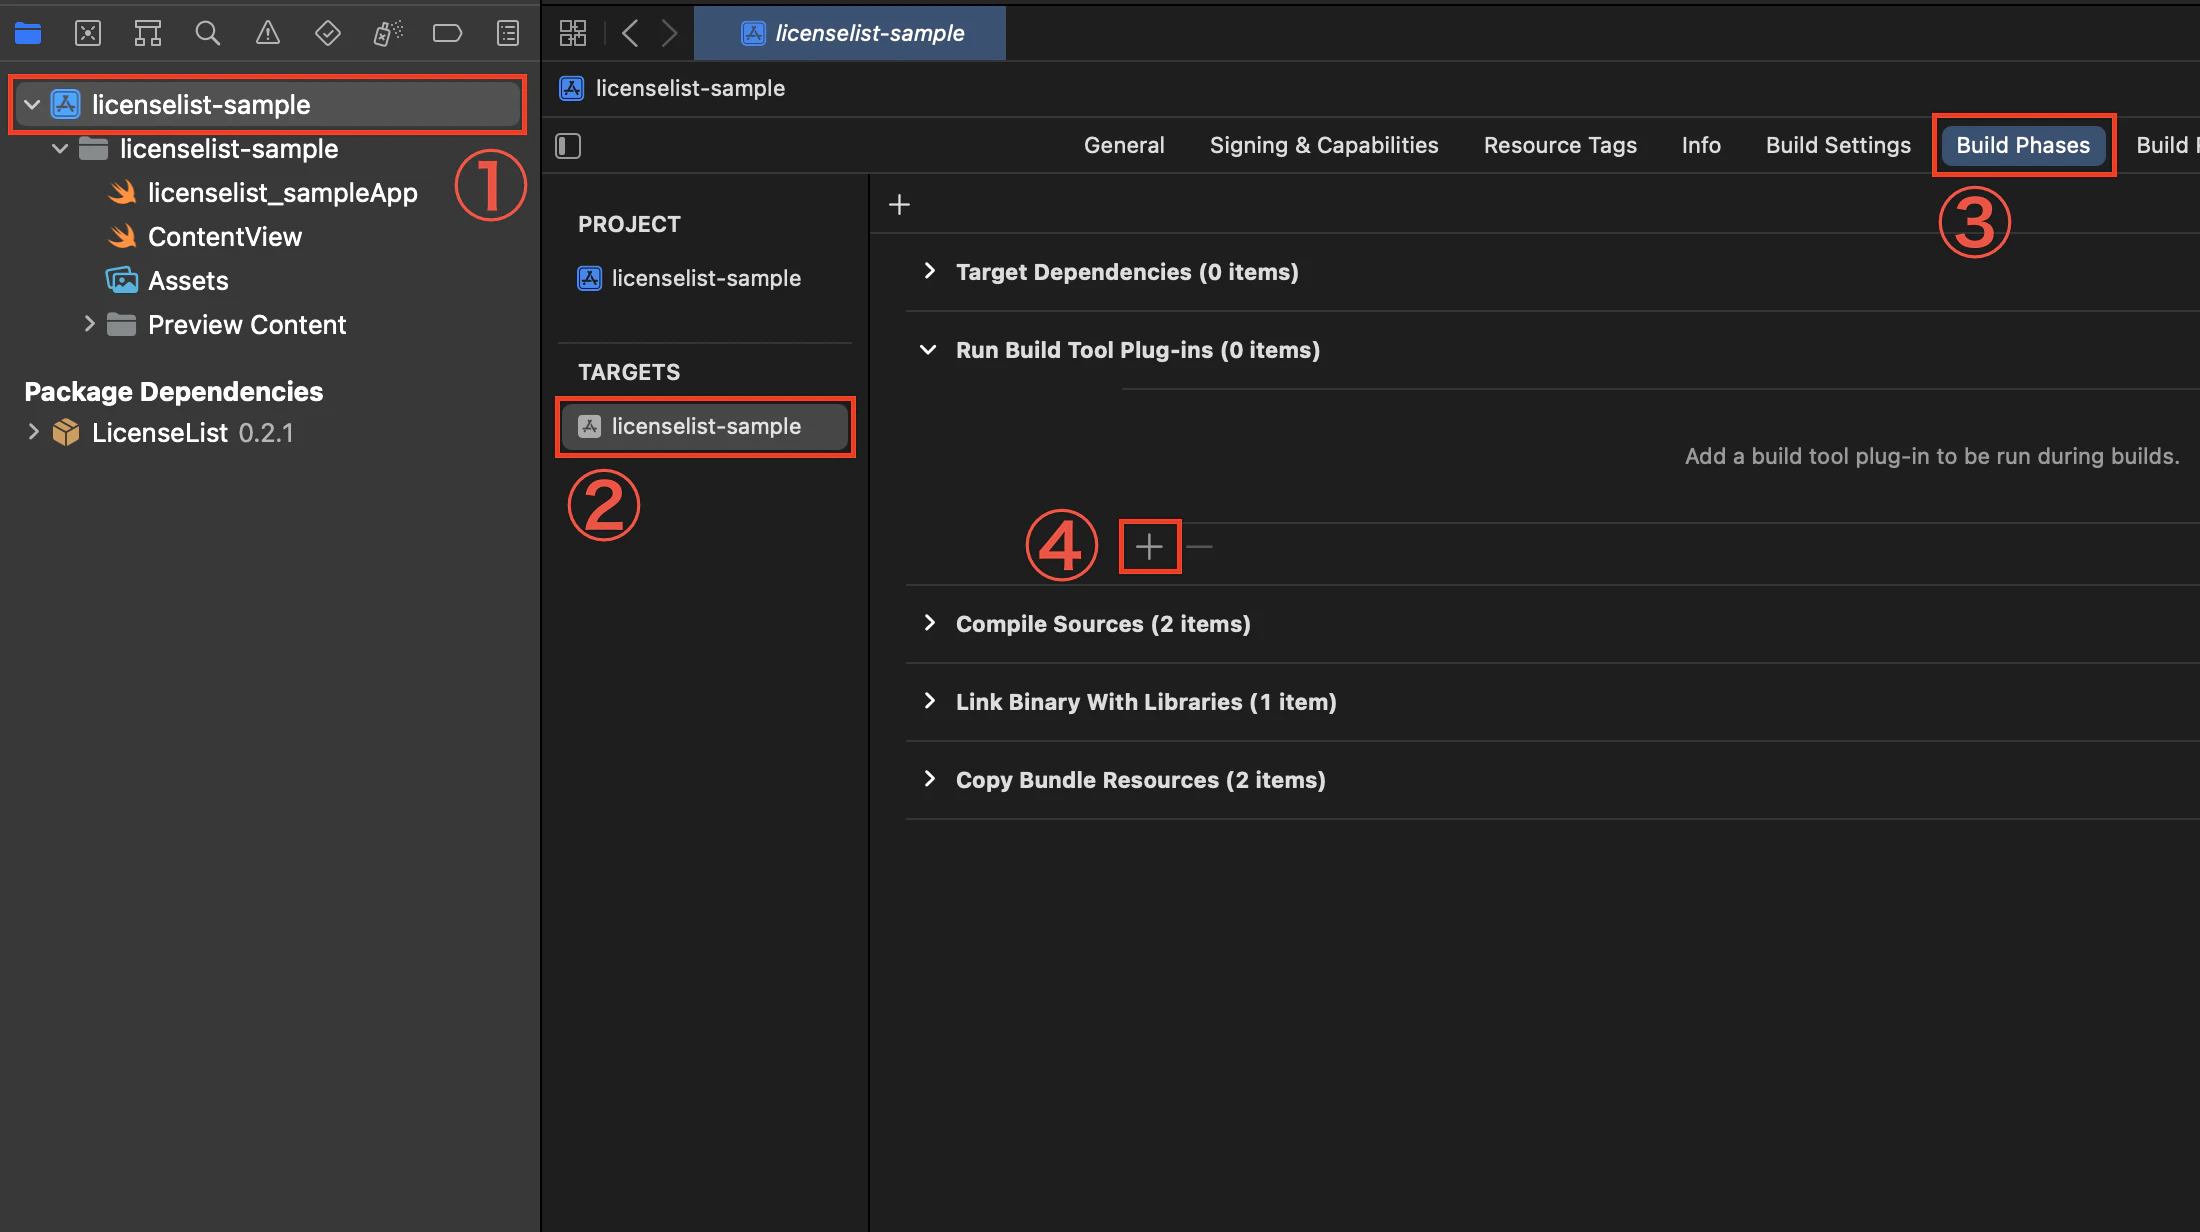Image resolution: width=2200 pixels, height=1232 pixels.
Task: Click the Run Build Tool Plug-ins label
Action: 1137,350
